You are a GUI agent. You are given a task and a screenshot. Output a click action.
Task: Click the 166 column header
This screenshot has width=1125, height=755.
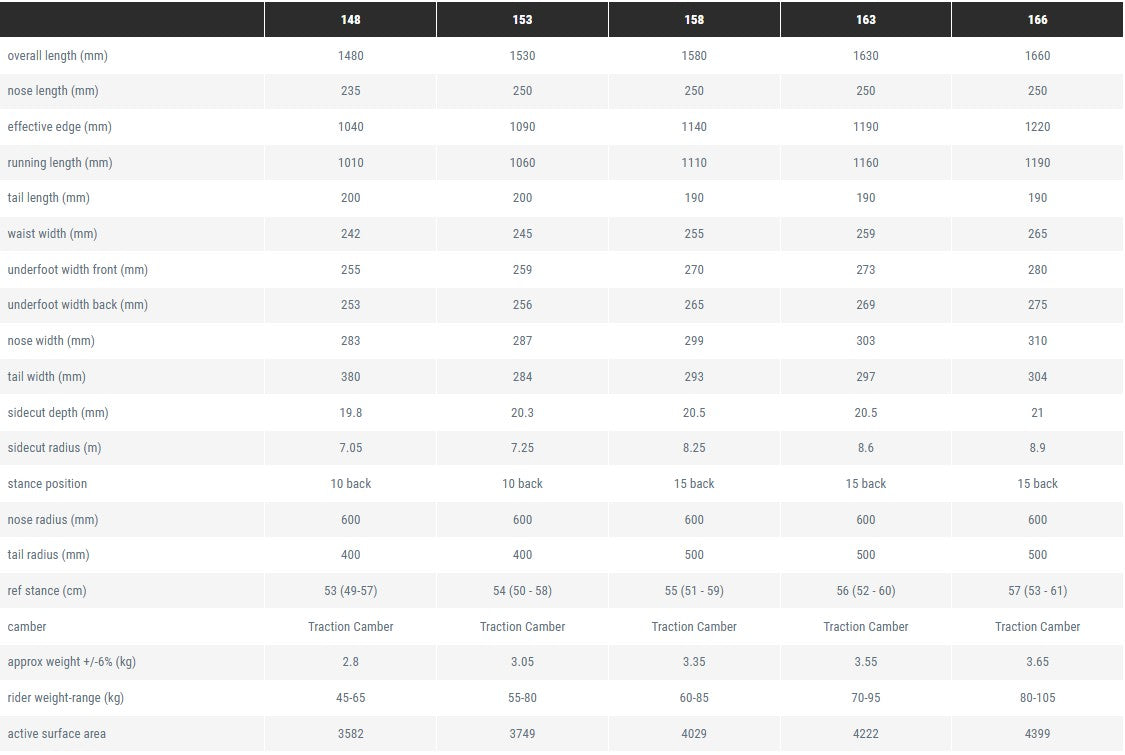(1037, 20)
